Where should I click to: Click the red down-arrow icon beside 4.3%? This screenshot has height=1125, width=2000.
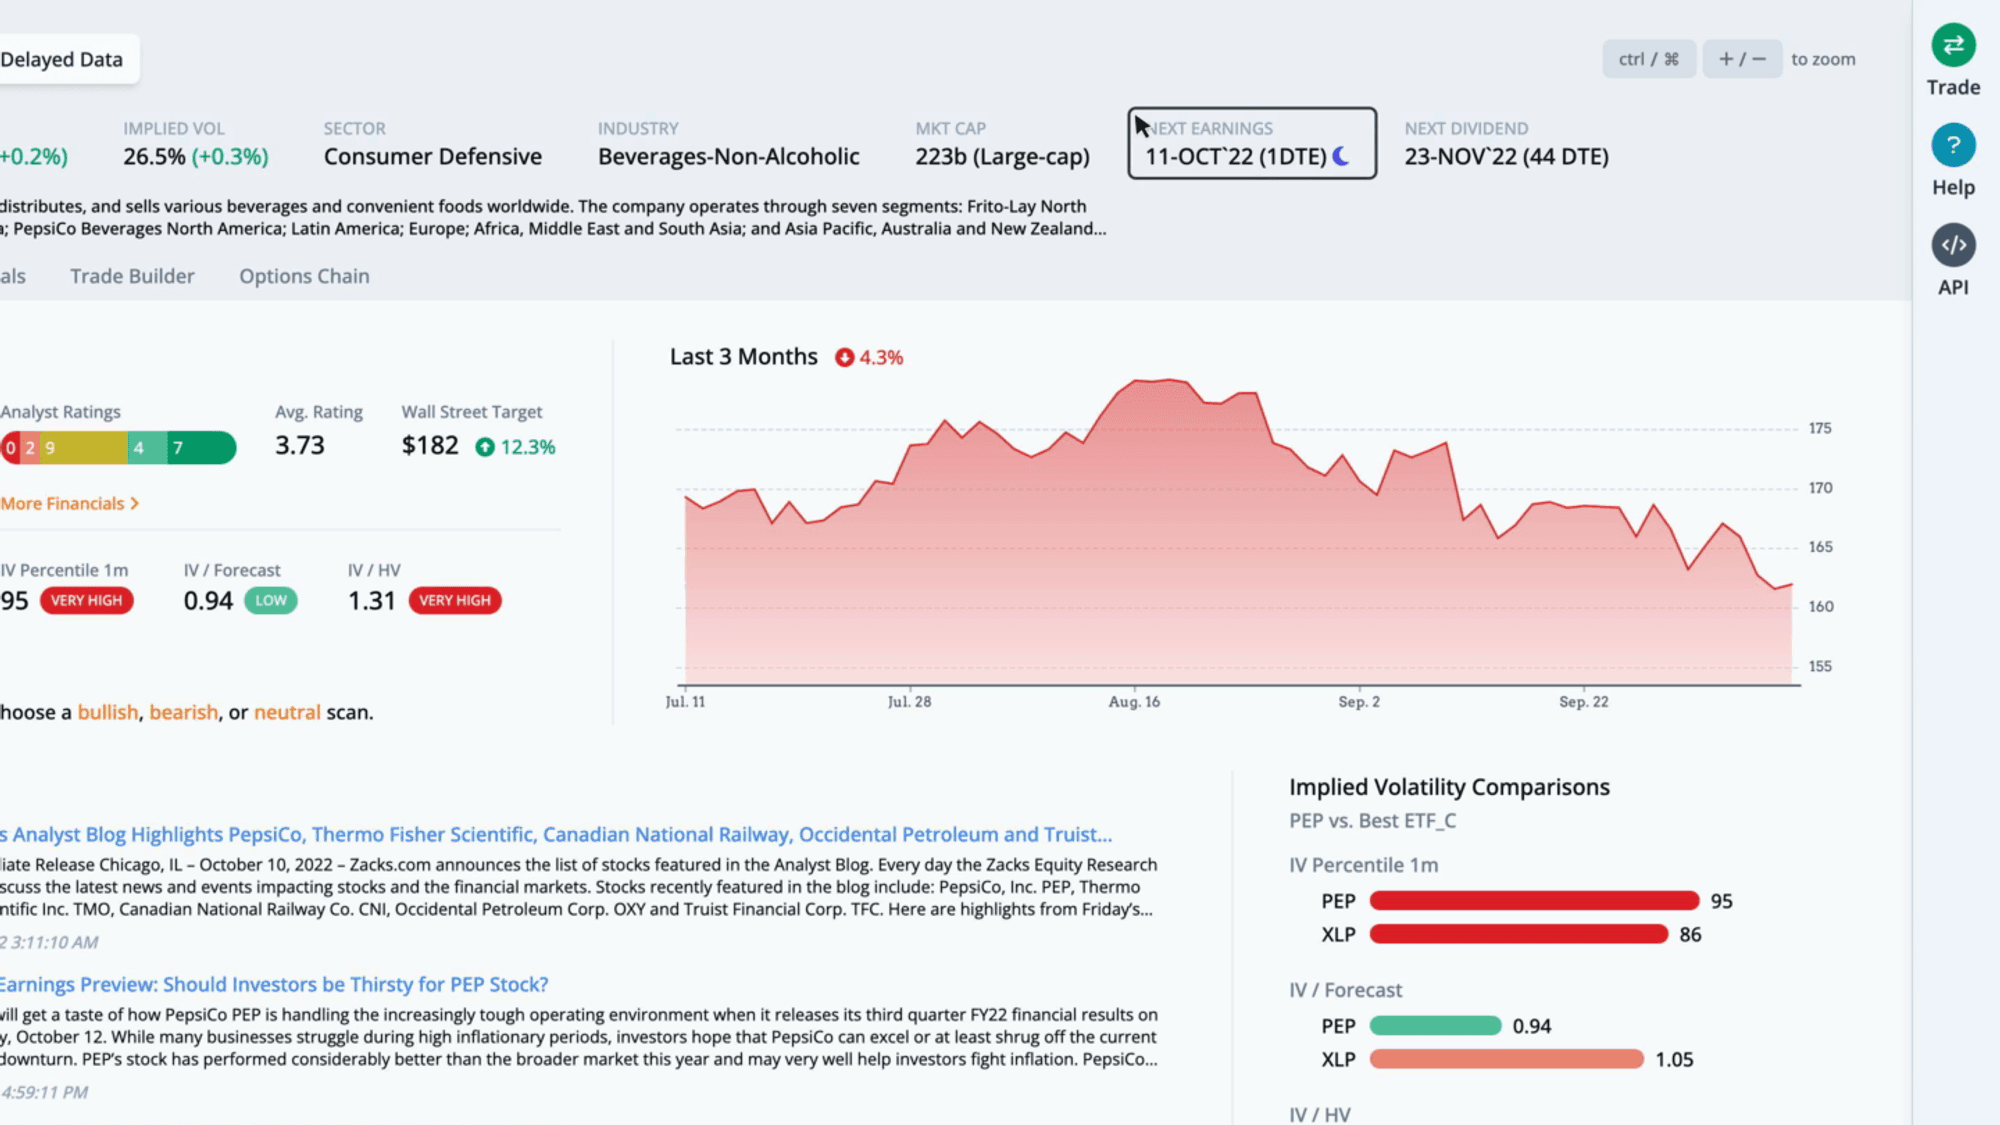point(845,357)
